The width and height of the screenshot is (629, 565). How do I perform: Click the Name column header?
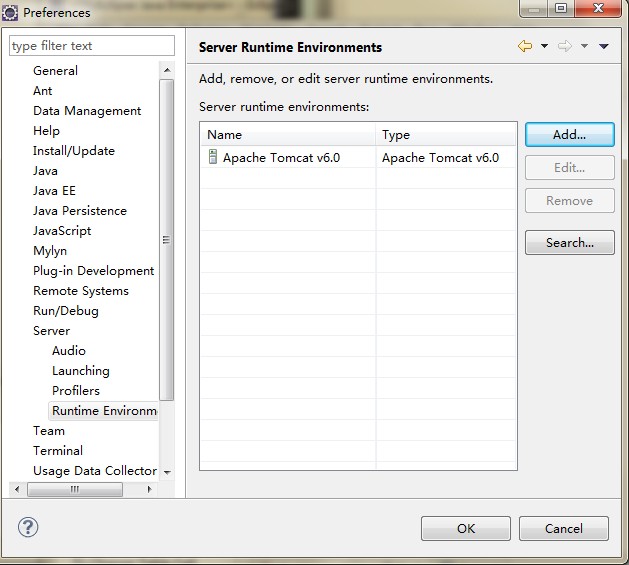(288, 135)
